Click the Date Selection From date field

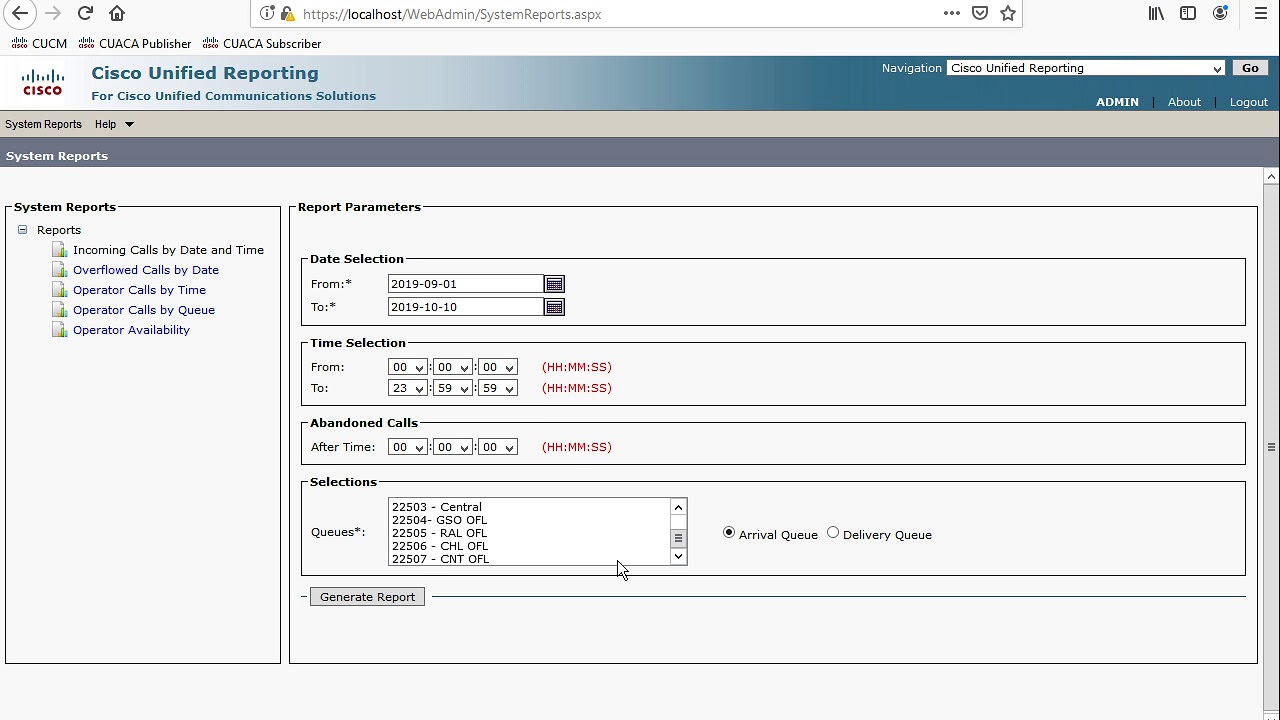(x=466, y=284)
